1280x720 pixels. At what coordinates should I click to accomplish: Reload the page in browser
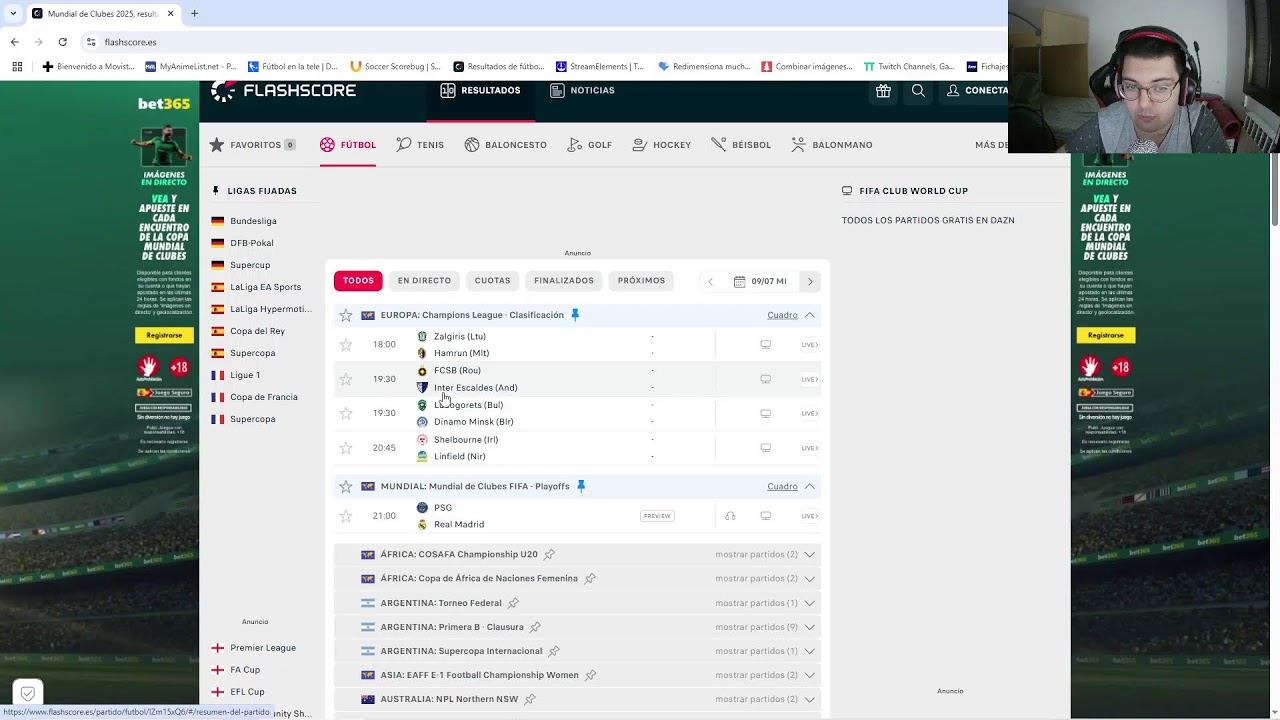(x=62, y=42)
